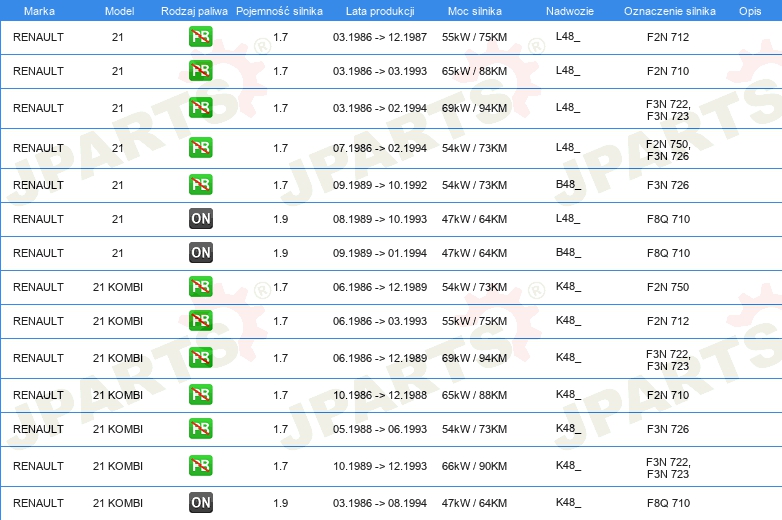The height and width of the screenshot is (520, 782).
Task: Click F3N 722, F3N 723 in 66kW row
Action: [668, 468]
